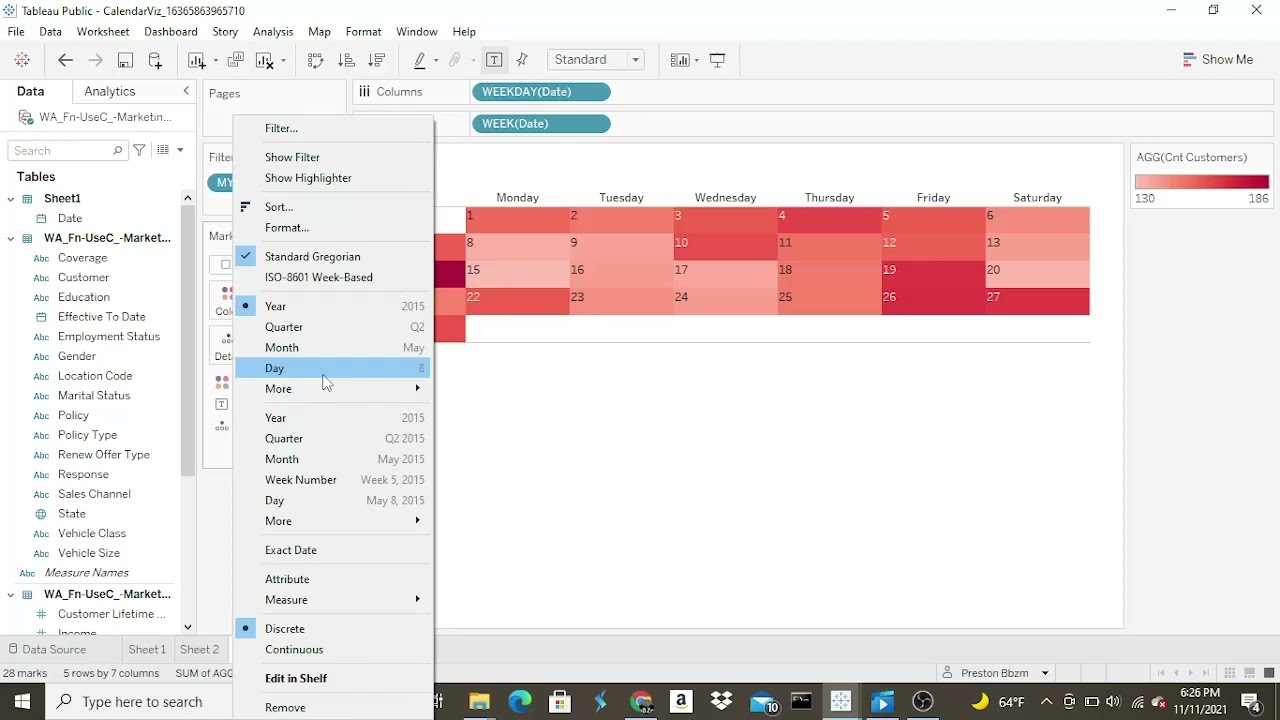Expand the first More submenu
The height and width of the screenshot is (720, 1280).
coord(333,389)
